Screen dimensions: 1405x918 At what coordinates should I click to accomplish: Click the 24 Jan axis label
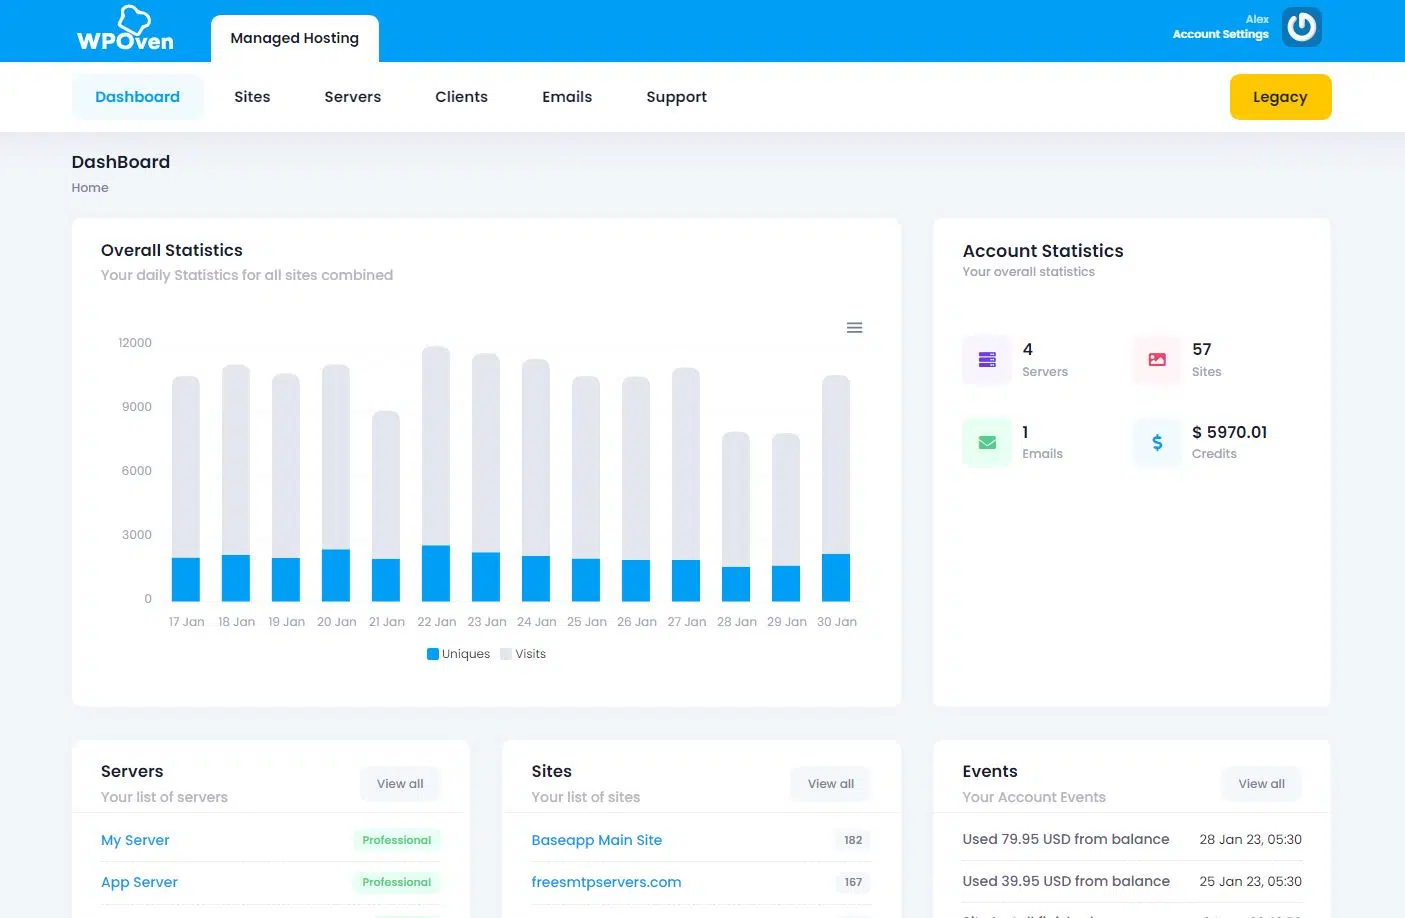point(536,622)
